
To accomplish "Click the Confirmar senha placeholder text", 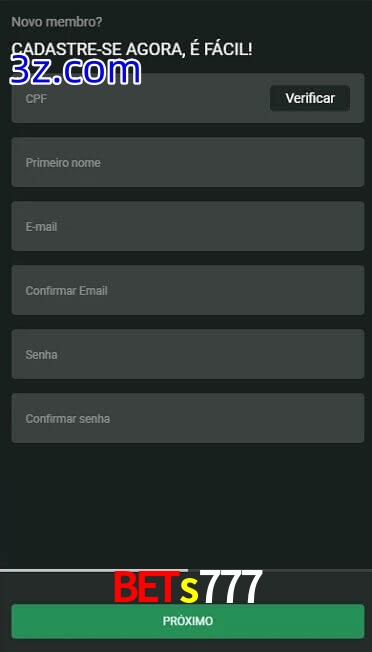I will [x=68, y=419].
